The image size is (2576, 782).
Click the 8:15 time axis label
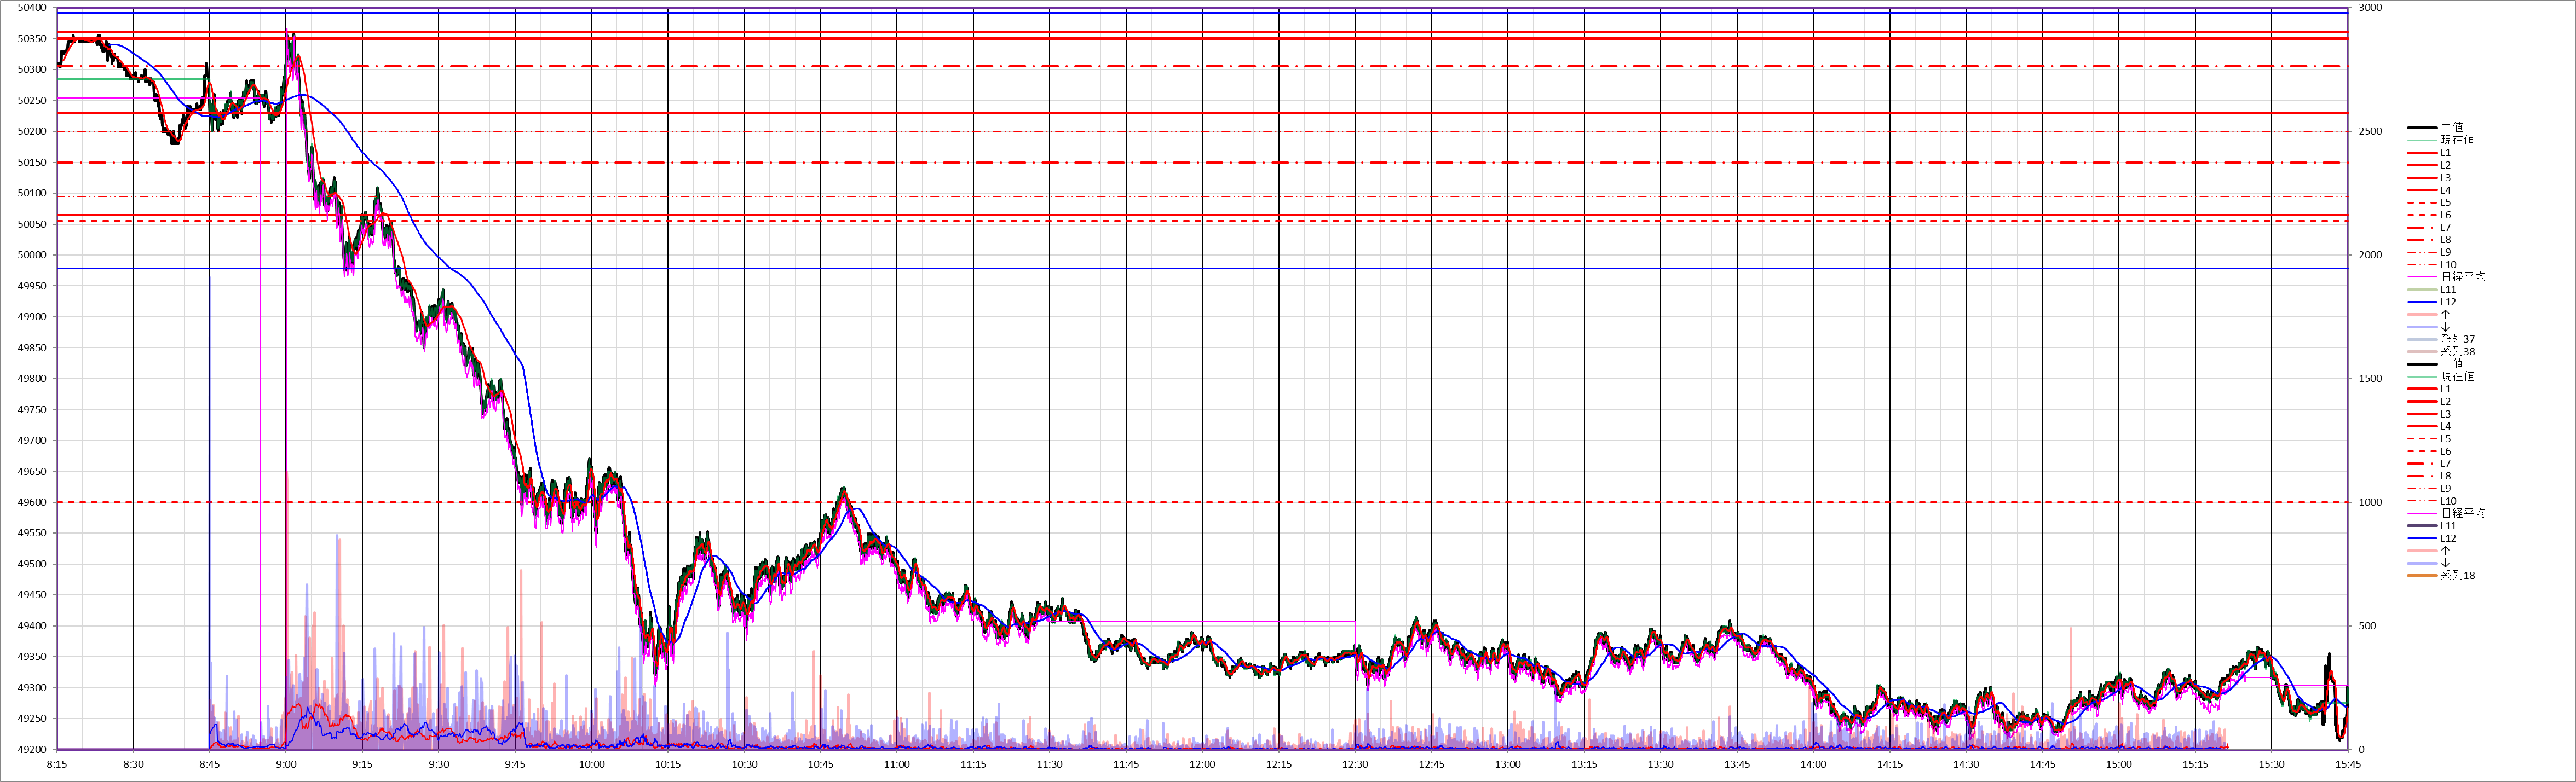tap(57, 765)
